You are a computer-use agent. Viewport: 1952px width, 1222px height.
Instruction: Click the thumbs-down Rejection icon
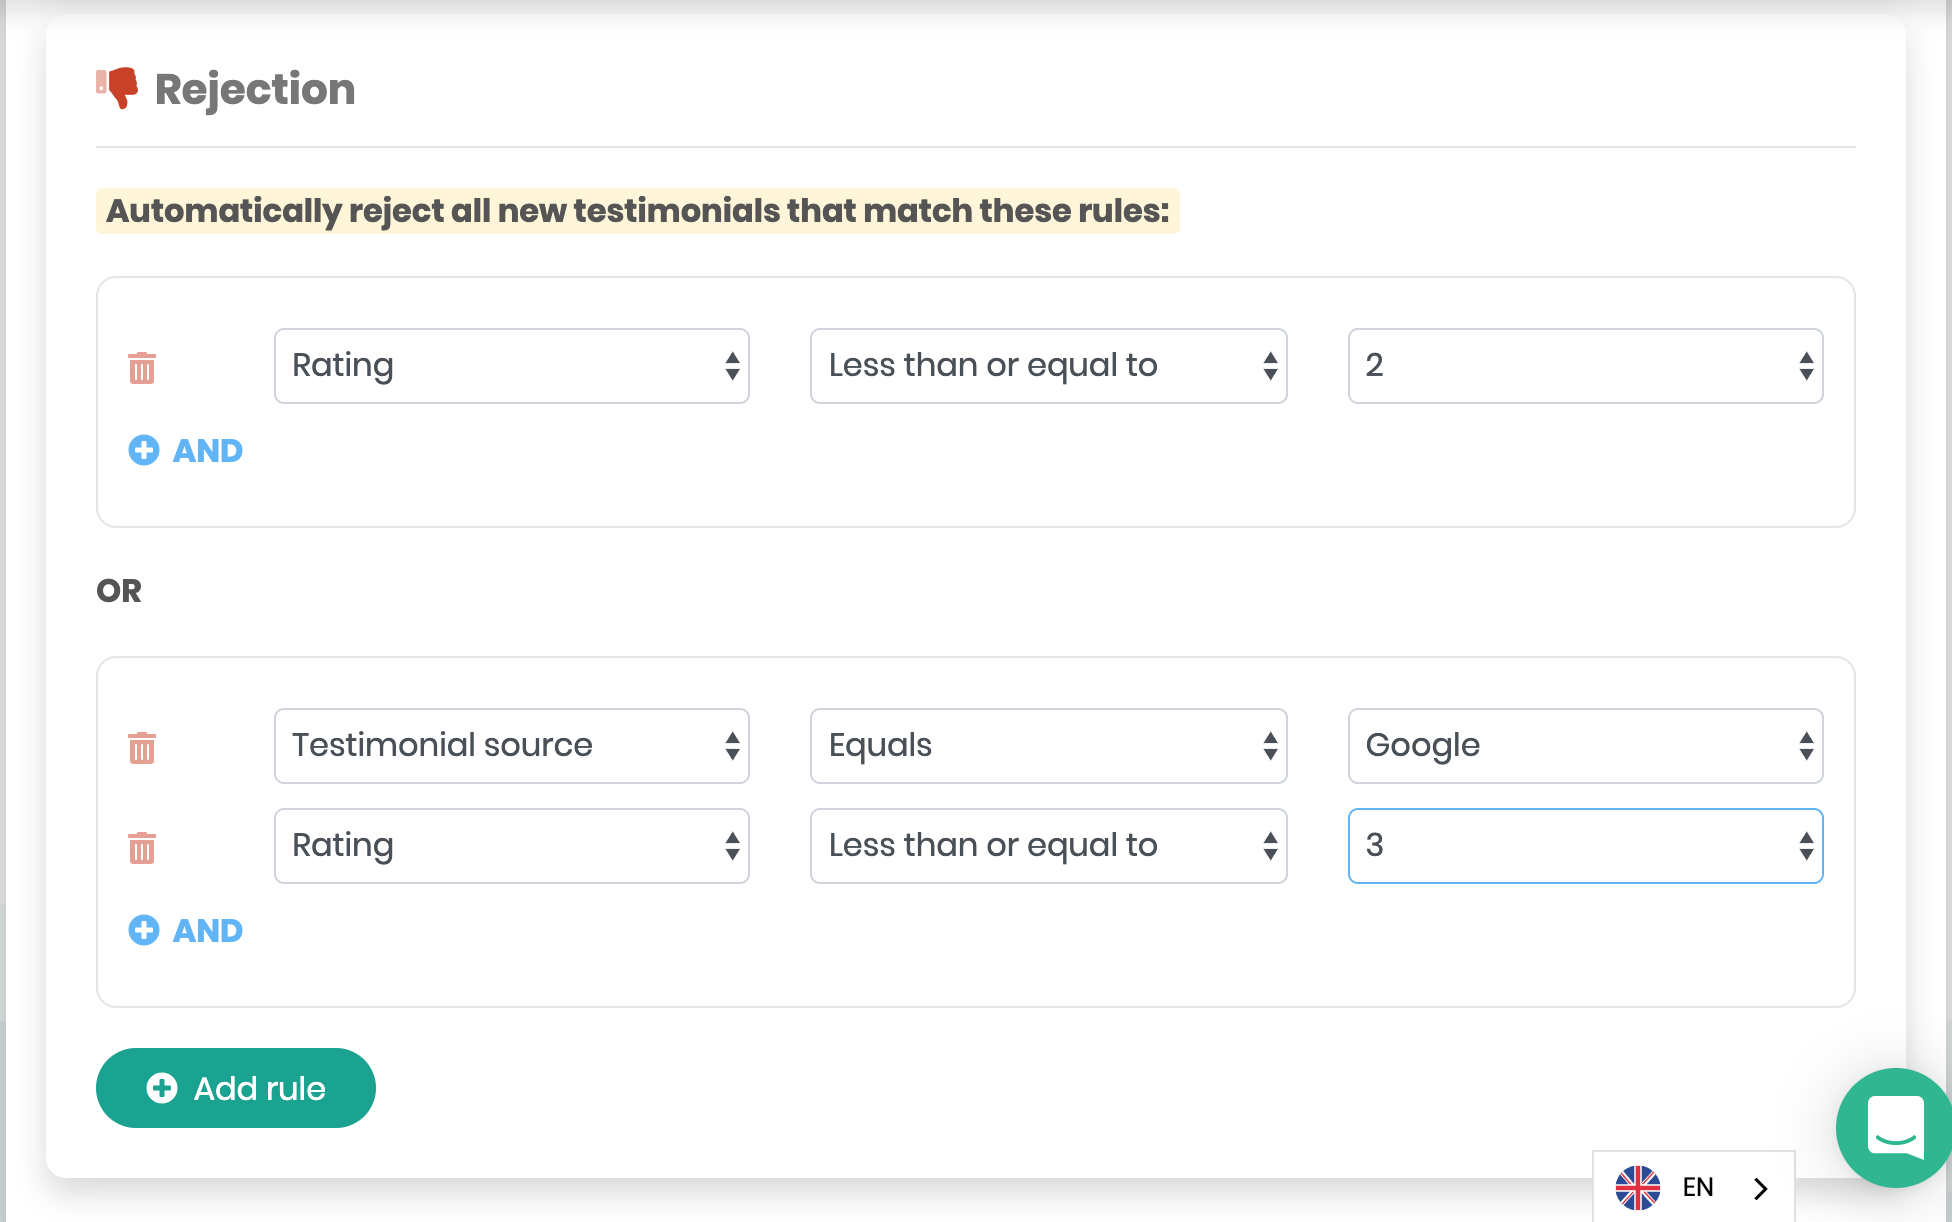point(118,88)
